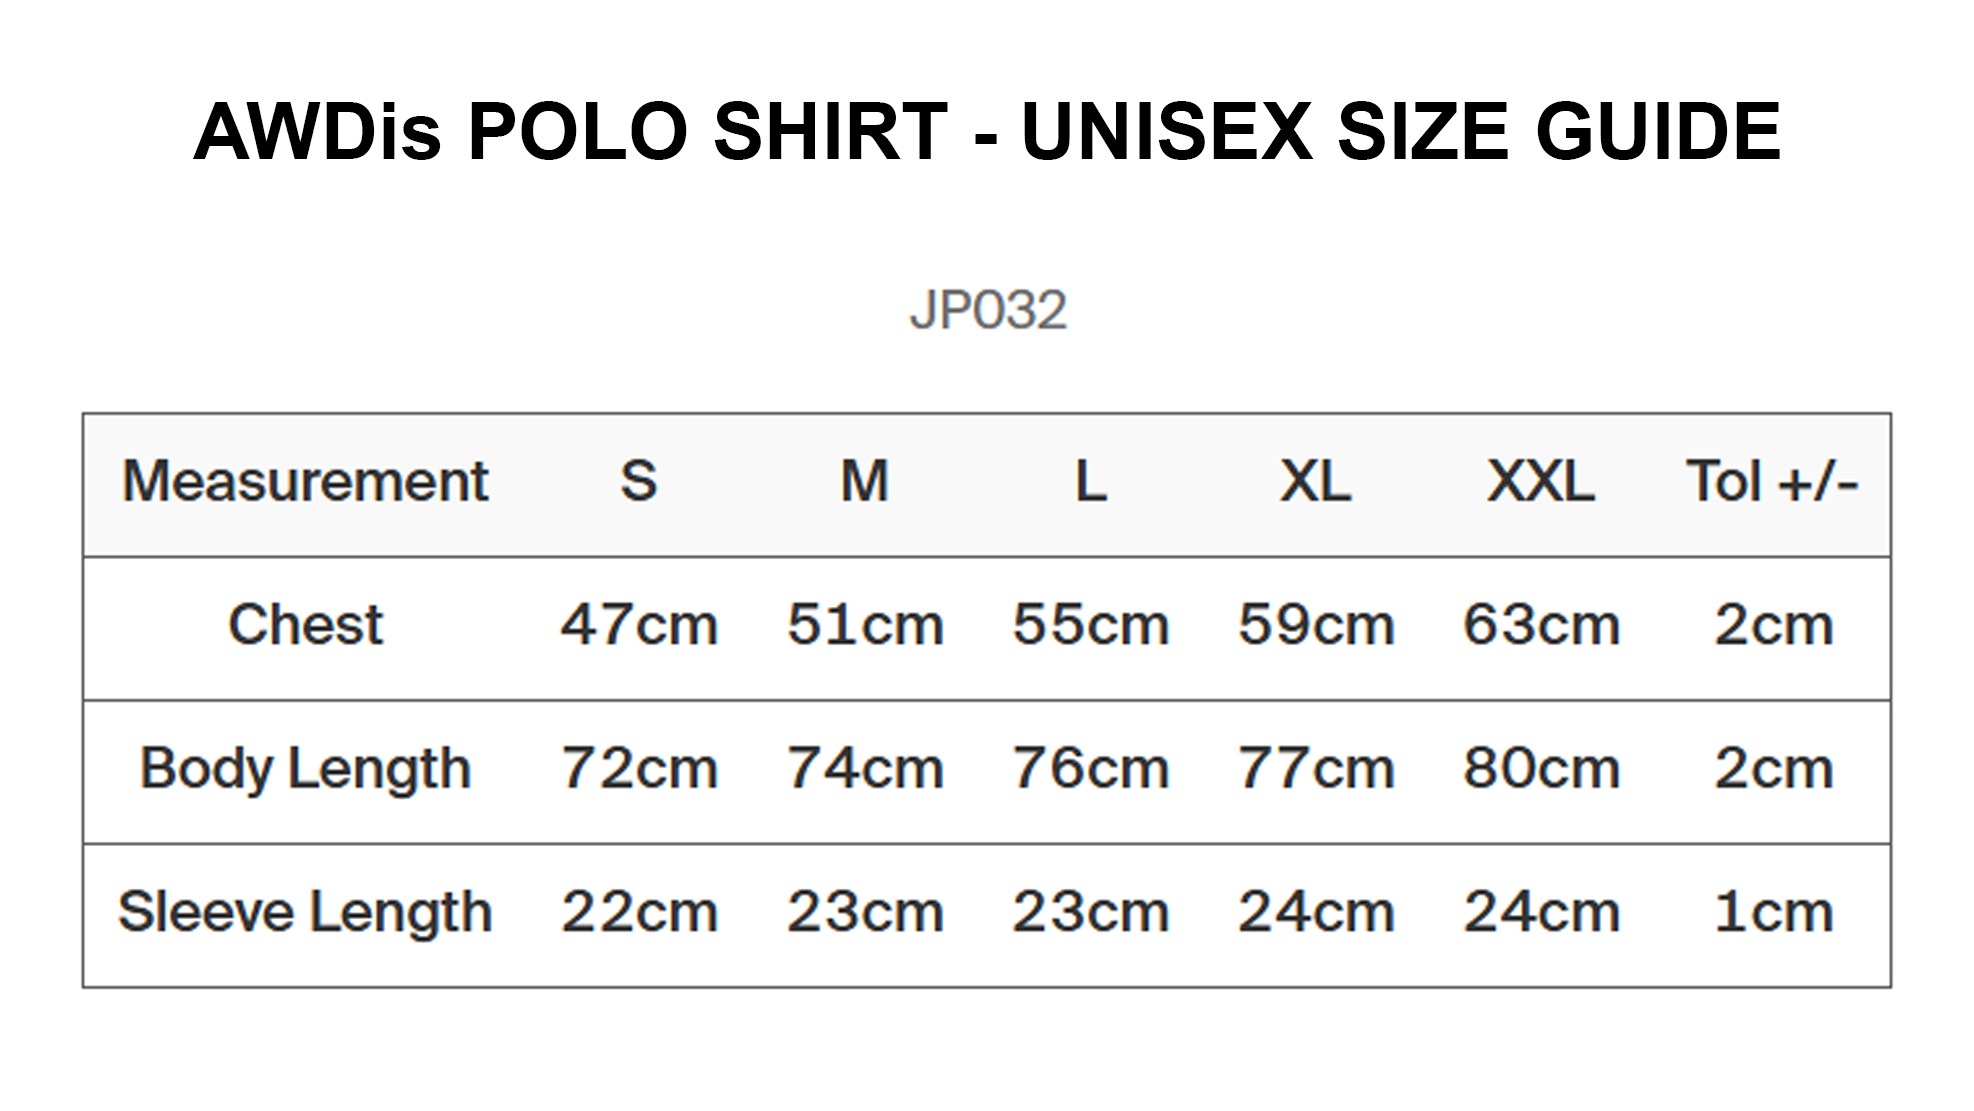Click the 55cm chest value for L
This screenshot has width=1974, height=1111.
pos(1091,625)
